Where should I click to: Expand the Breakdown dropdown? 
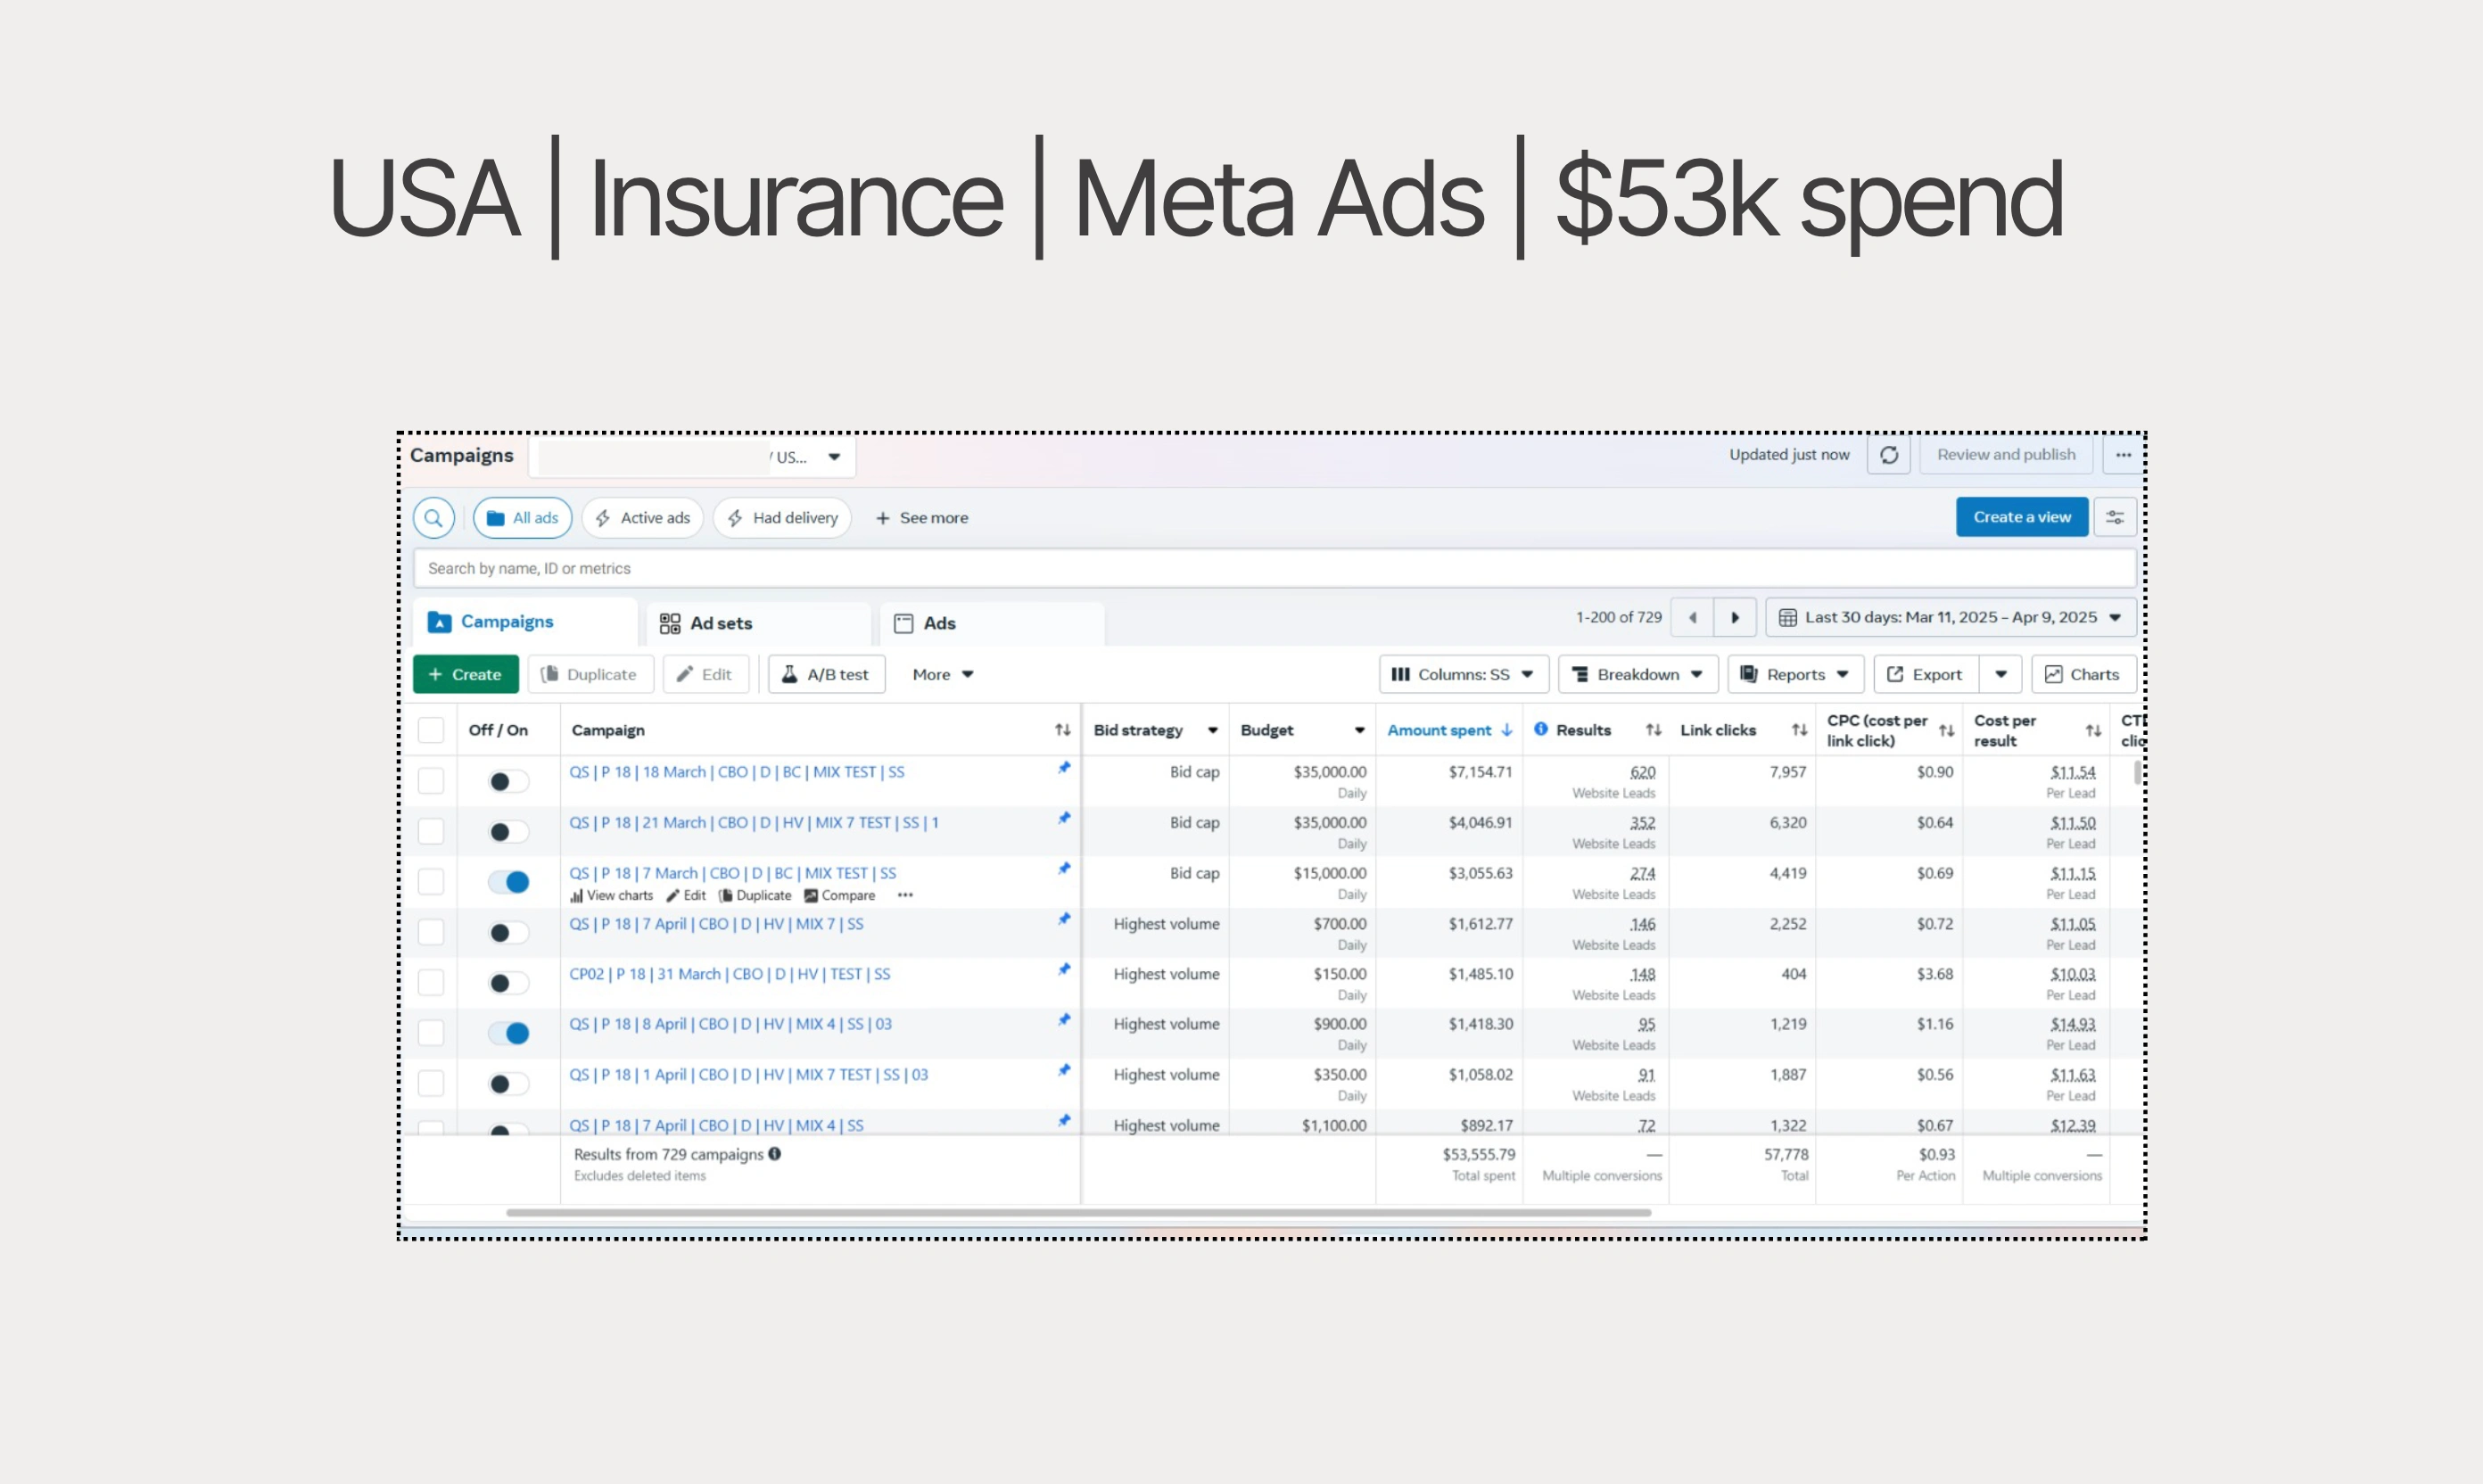(1637, 675)
